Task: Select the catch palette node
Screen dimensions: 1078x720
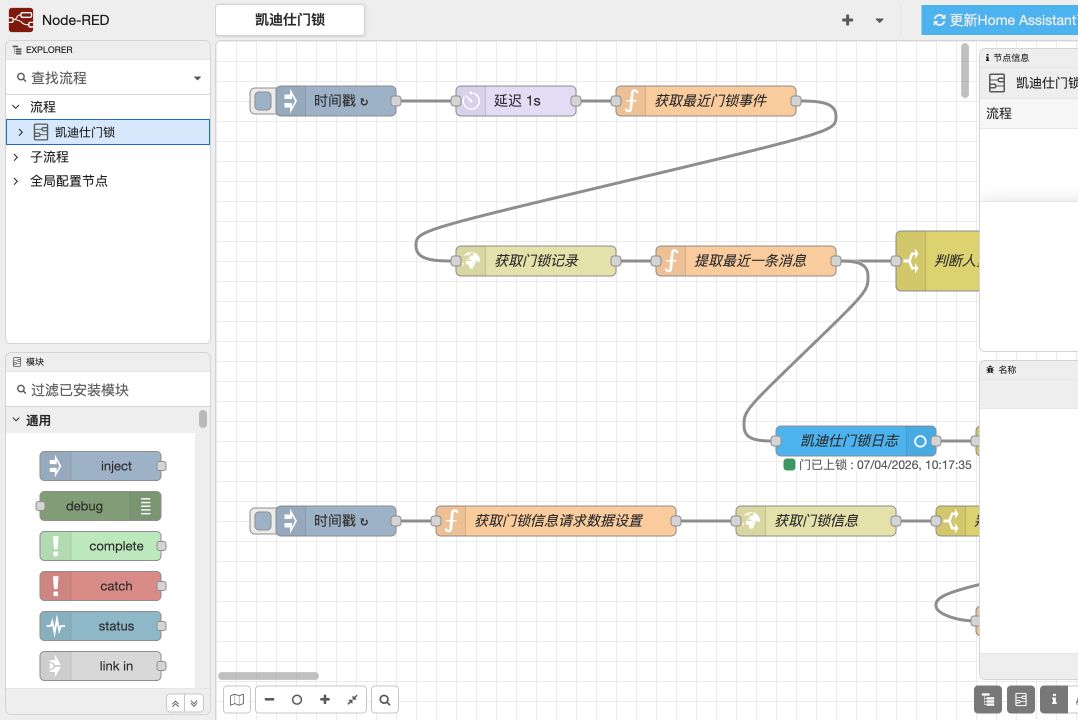Action: click(x=100, y=586)
